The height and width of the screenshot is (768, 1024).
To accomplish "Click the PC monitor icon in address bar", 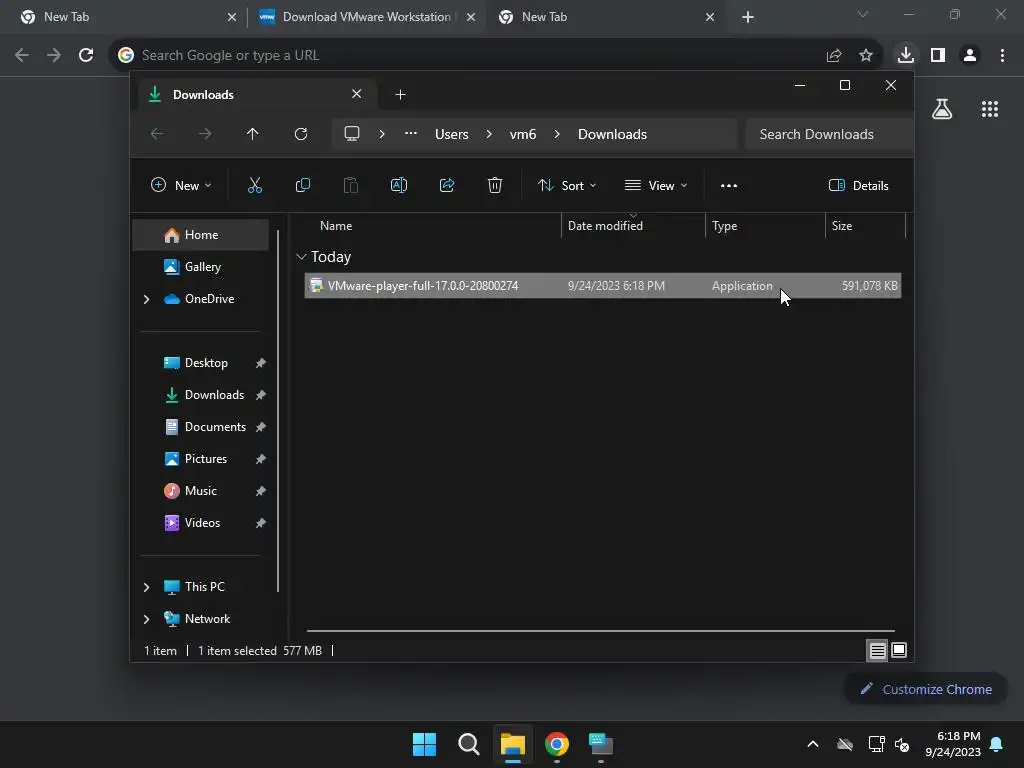I will [352, 134].
